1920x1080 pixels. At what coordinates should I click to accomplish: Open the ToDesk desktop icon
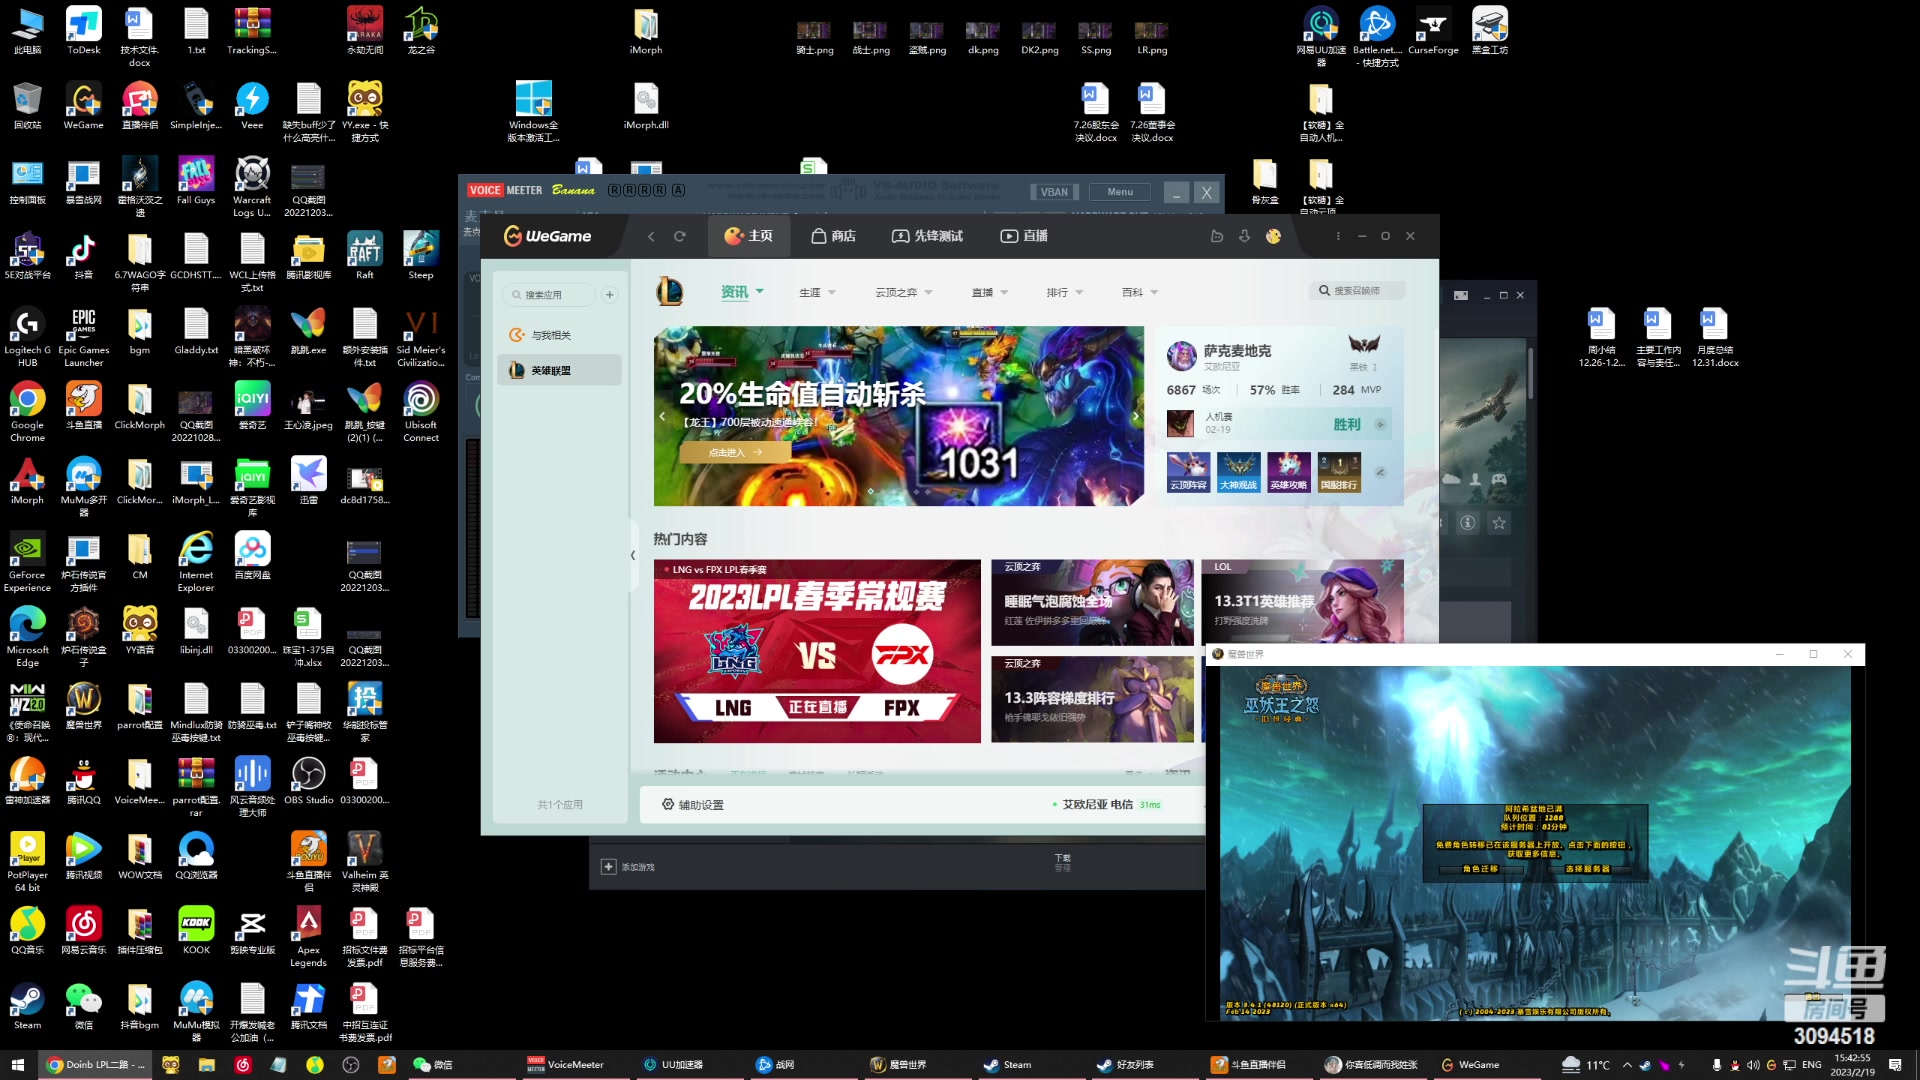tap(84, 30)
